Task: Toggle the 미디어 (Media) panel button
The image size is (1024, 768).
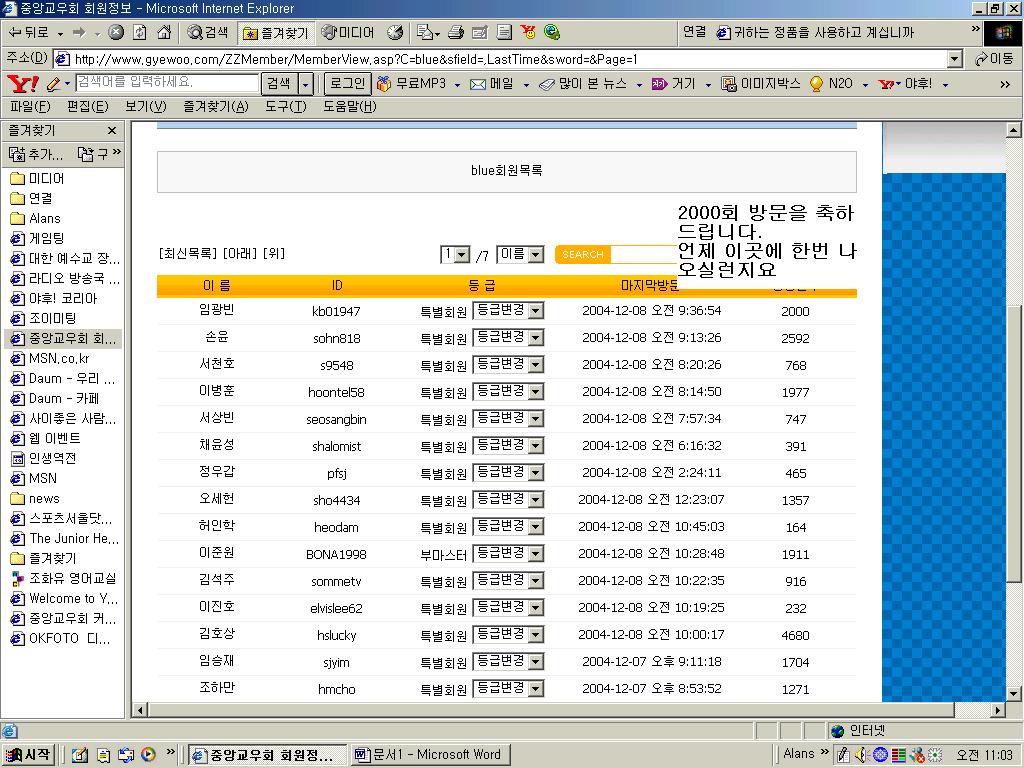Action: (x=348, y=32)
